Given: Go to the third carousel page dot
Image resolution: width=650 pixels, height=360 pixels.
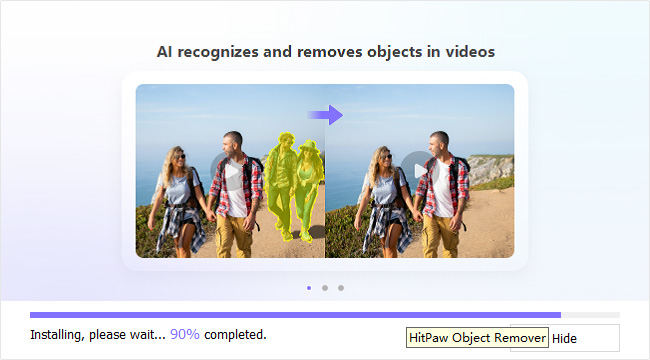Looking at the screenshot, I should pos(341,288).
